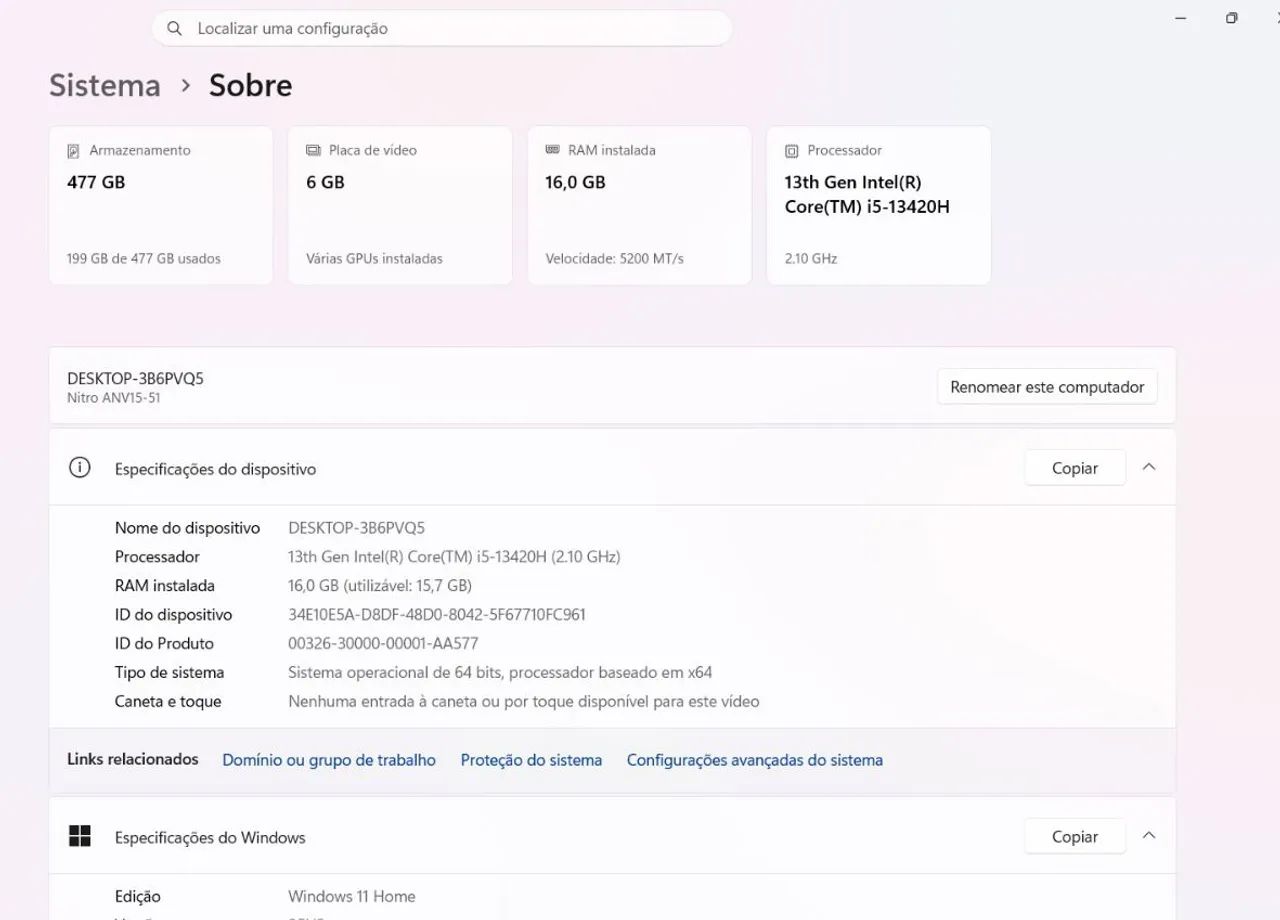
Task: Collapse the Especificações do Windows section
Action: [1149, 836]
